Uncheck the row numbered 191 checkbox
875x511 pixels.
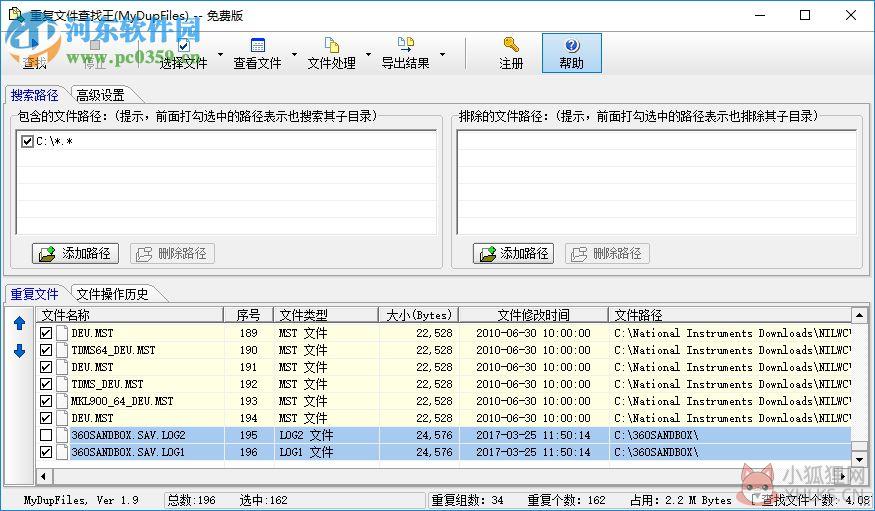[46, 368]
